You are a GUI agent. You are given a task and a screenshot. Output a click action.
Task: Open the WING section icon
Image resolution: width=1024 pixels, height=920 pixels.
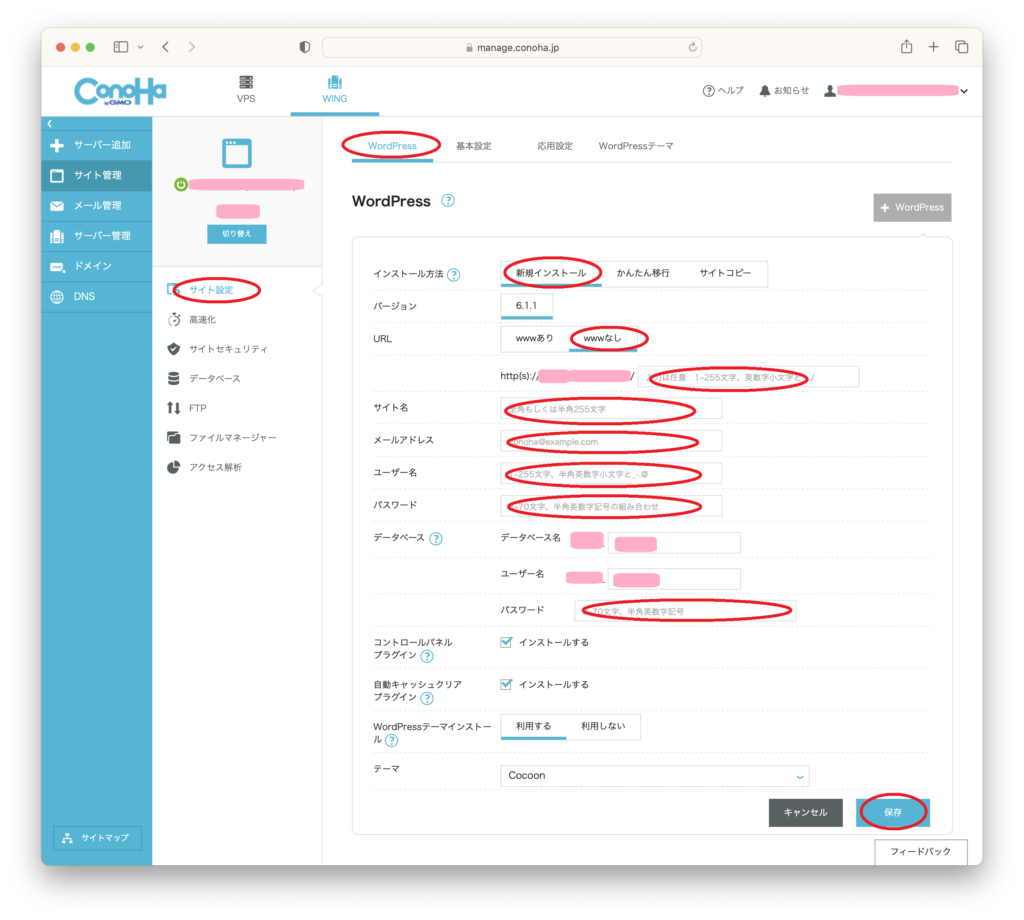point(334,82)
